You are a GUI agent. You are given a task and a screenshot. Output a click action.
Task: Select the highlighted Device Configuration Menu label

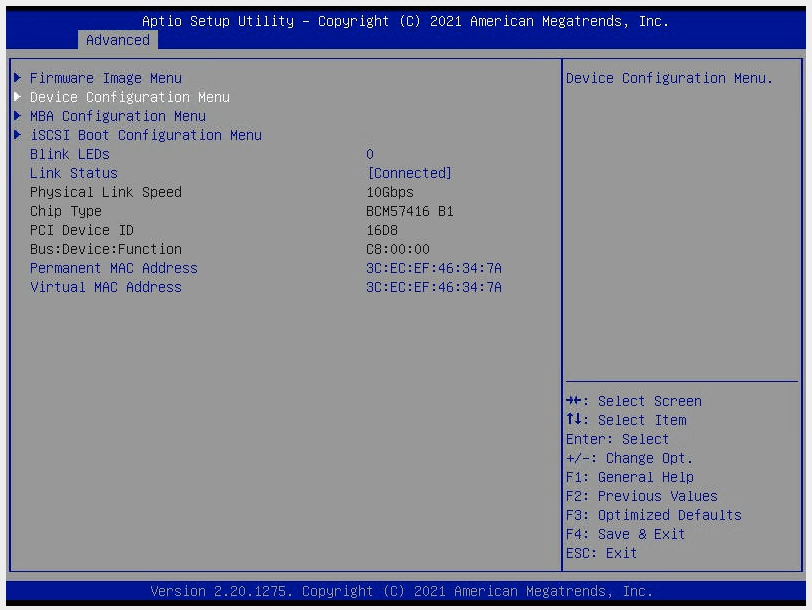pyautogui.click(x=129, y=97)
